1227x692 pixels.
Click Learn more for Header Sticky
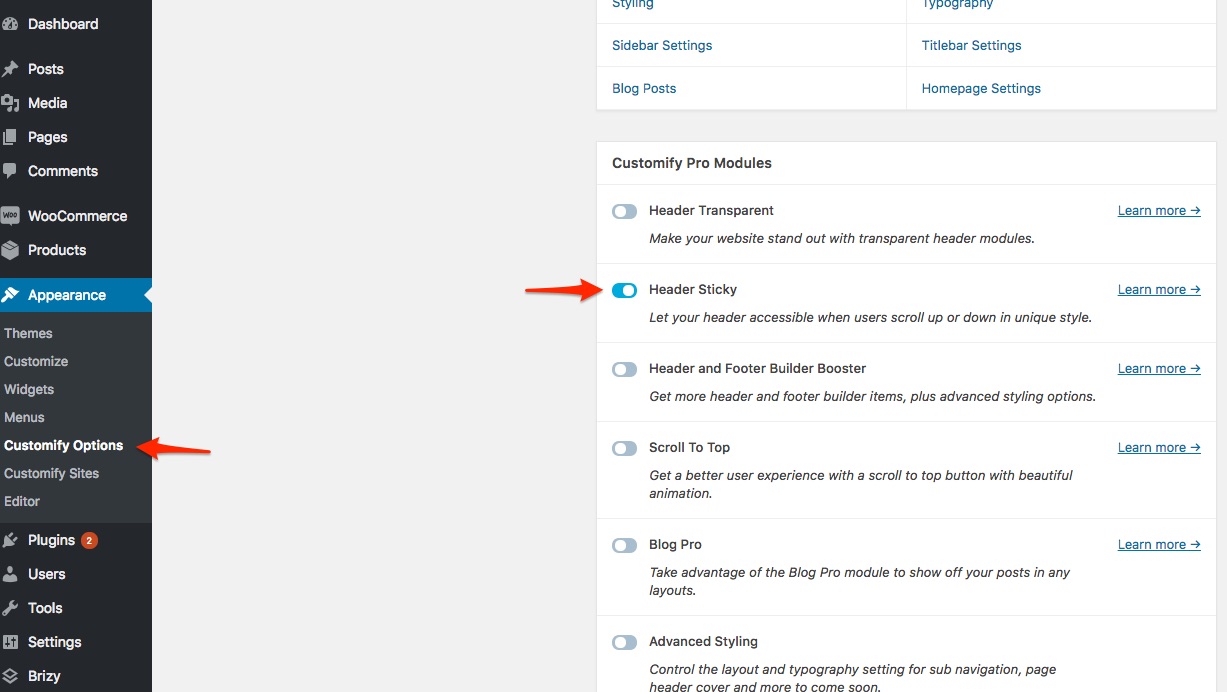tap(1159, 290)
